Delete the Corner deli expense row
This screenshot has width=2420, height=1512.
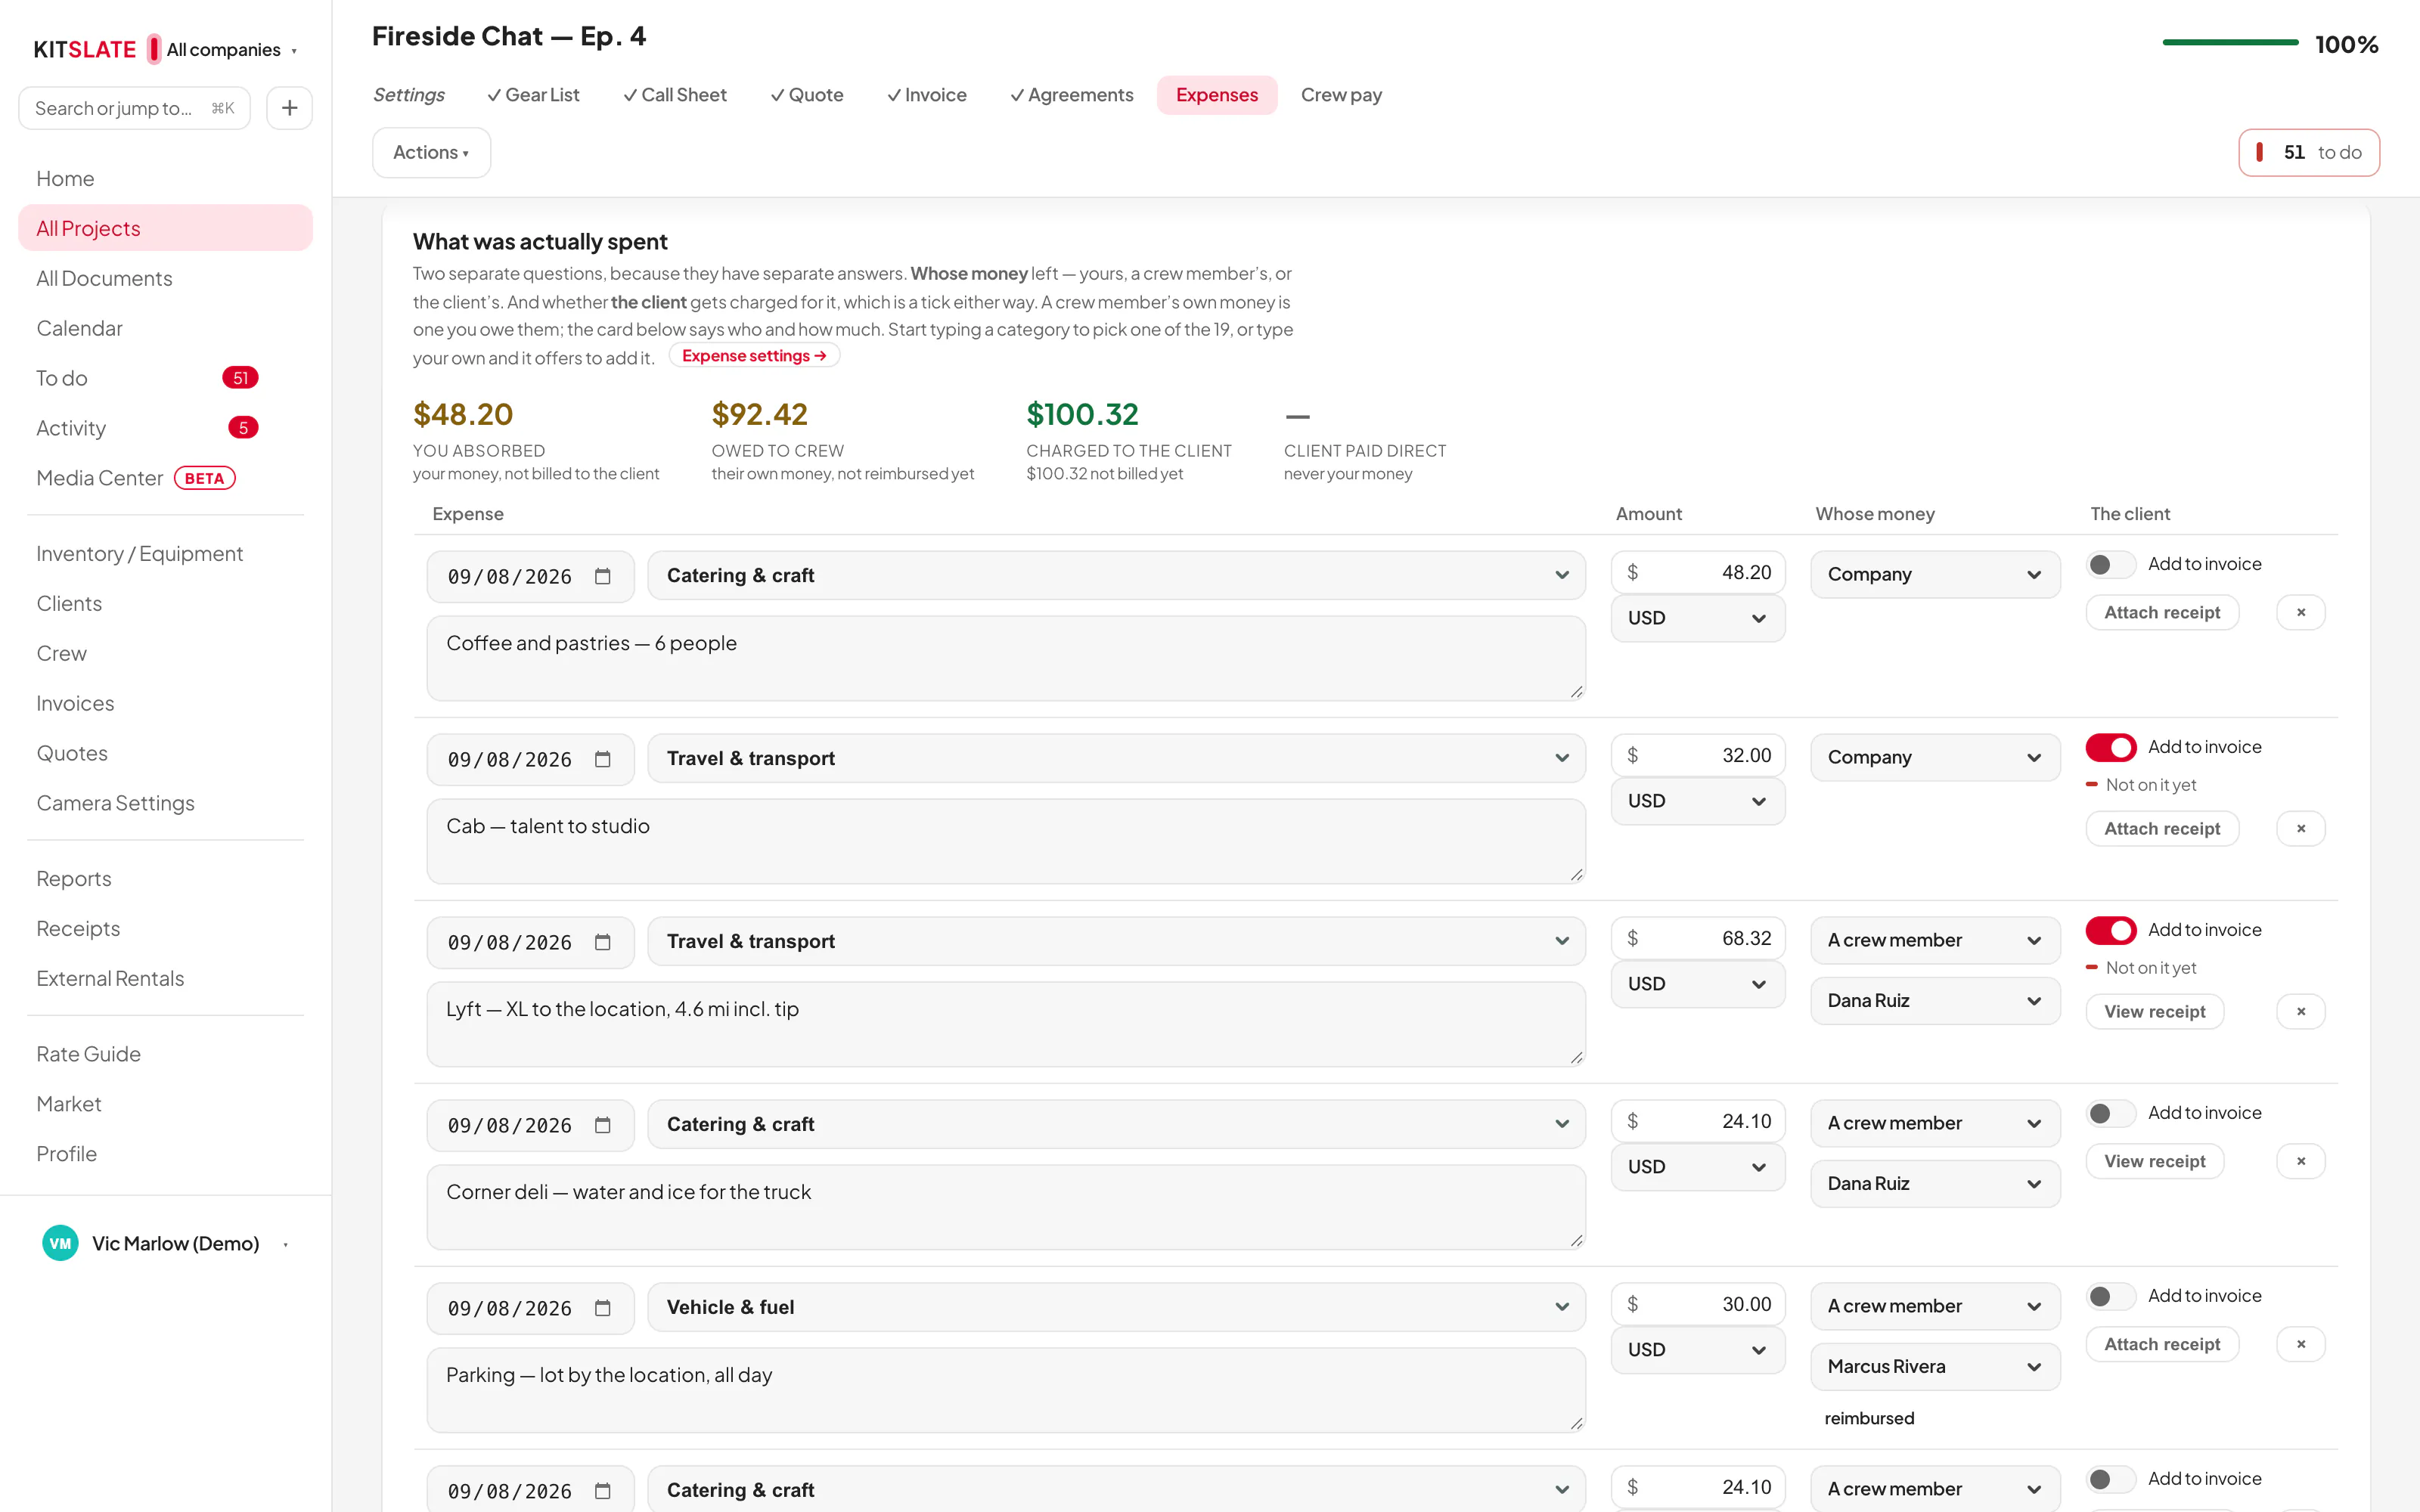(2300, 1161)
